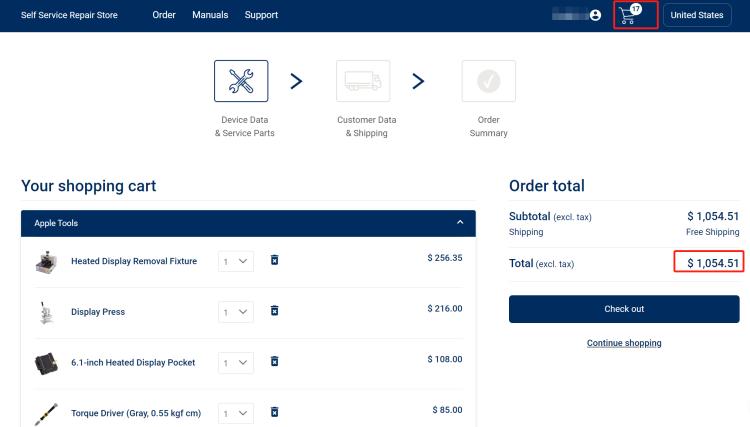The image size is (750, 427).
Task: Open the shopping cart icon
Action: click(x=629, y=15)
